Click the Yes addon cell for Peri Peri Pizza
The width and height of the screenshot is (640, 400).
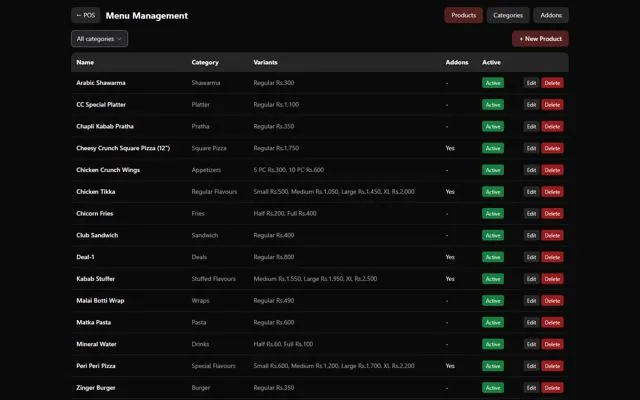coord(450,366)
